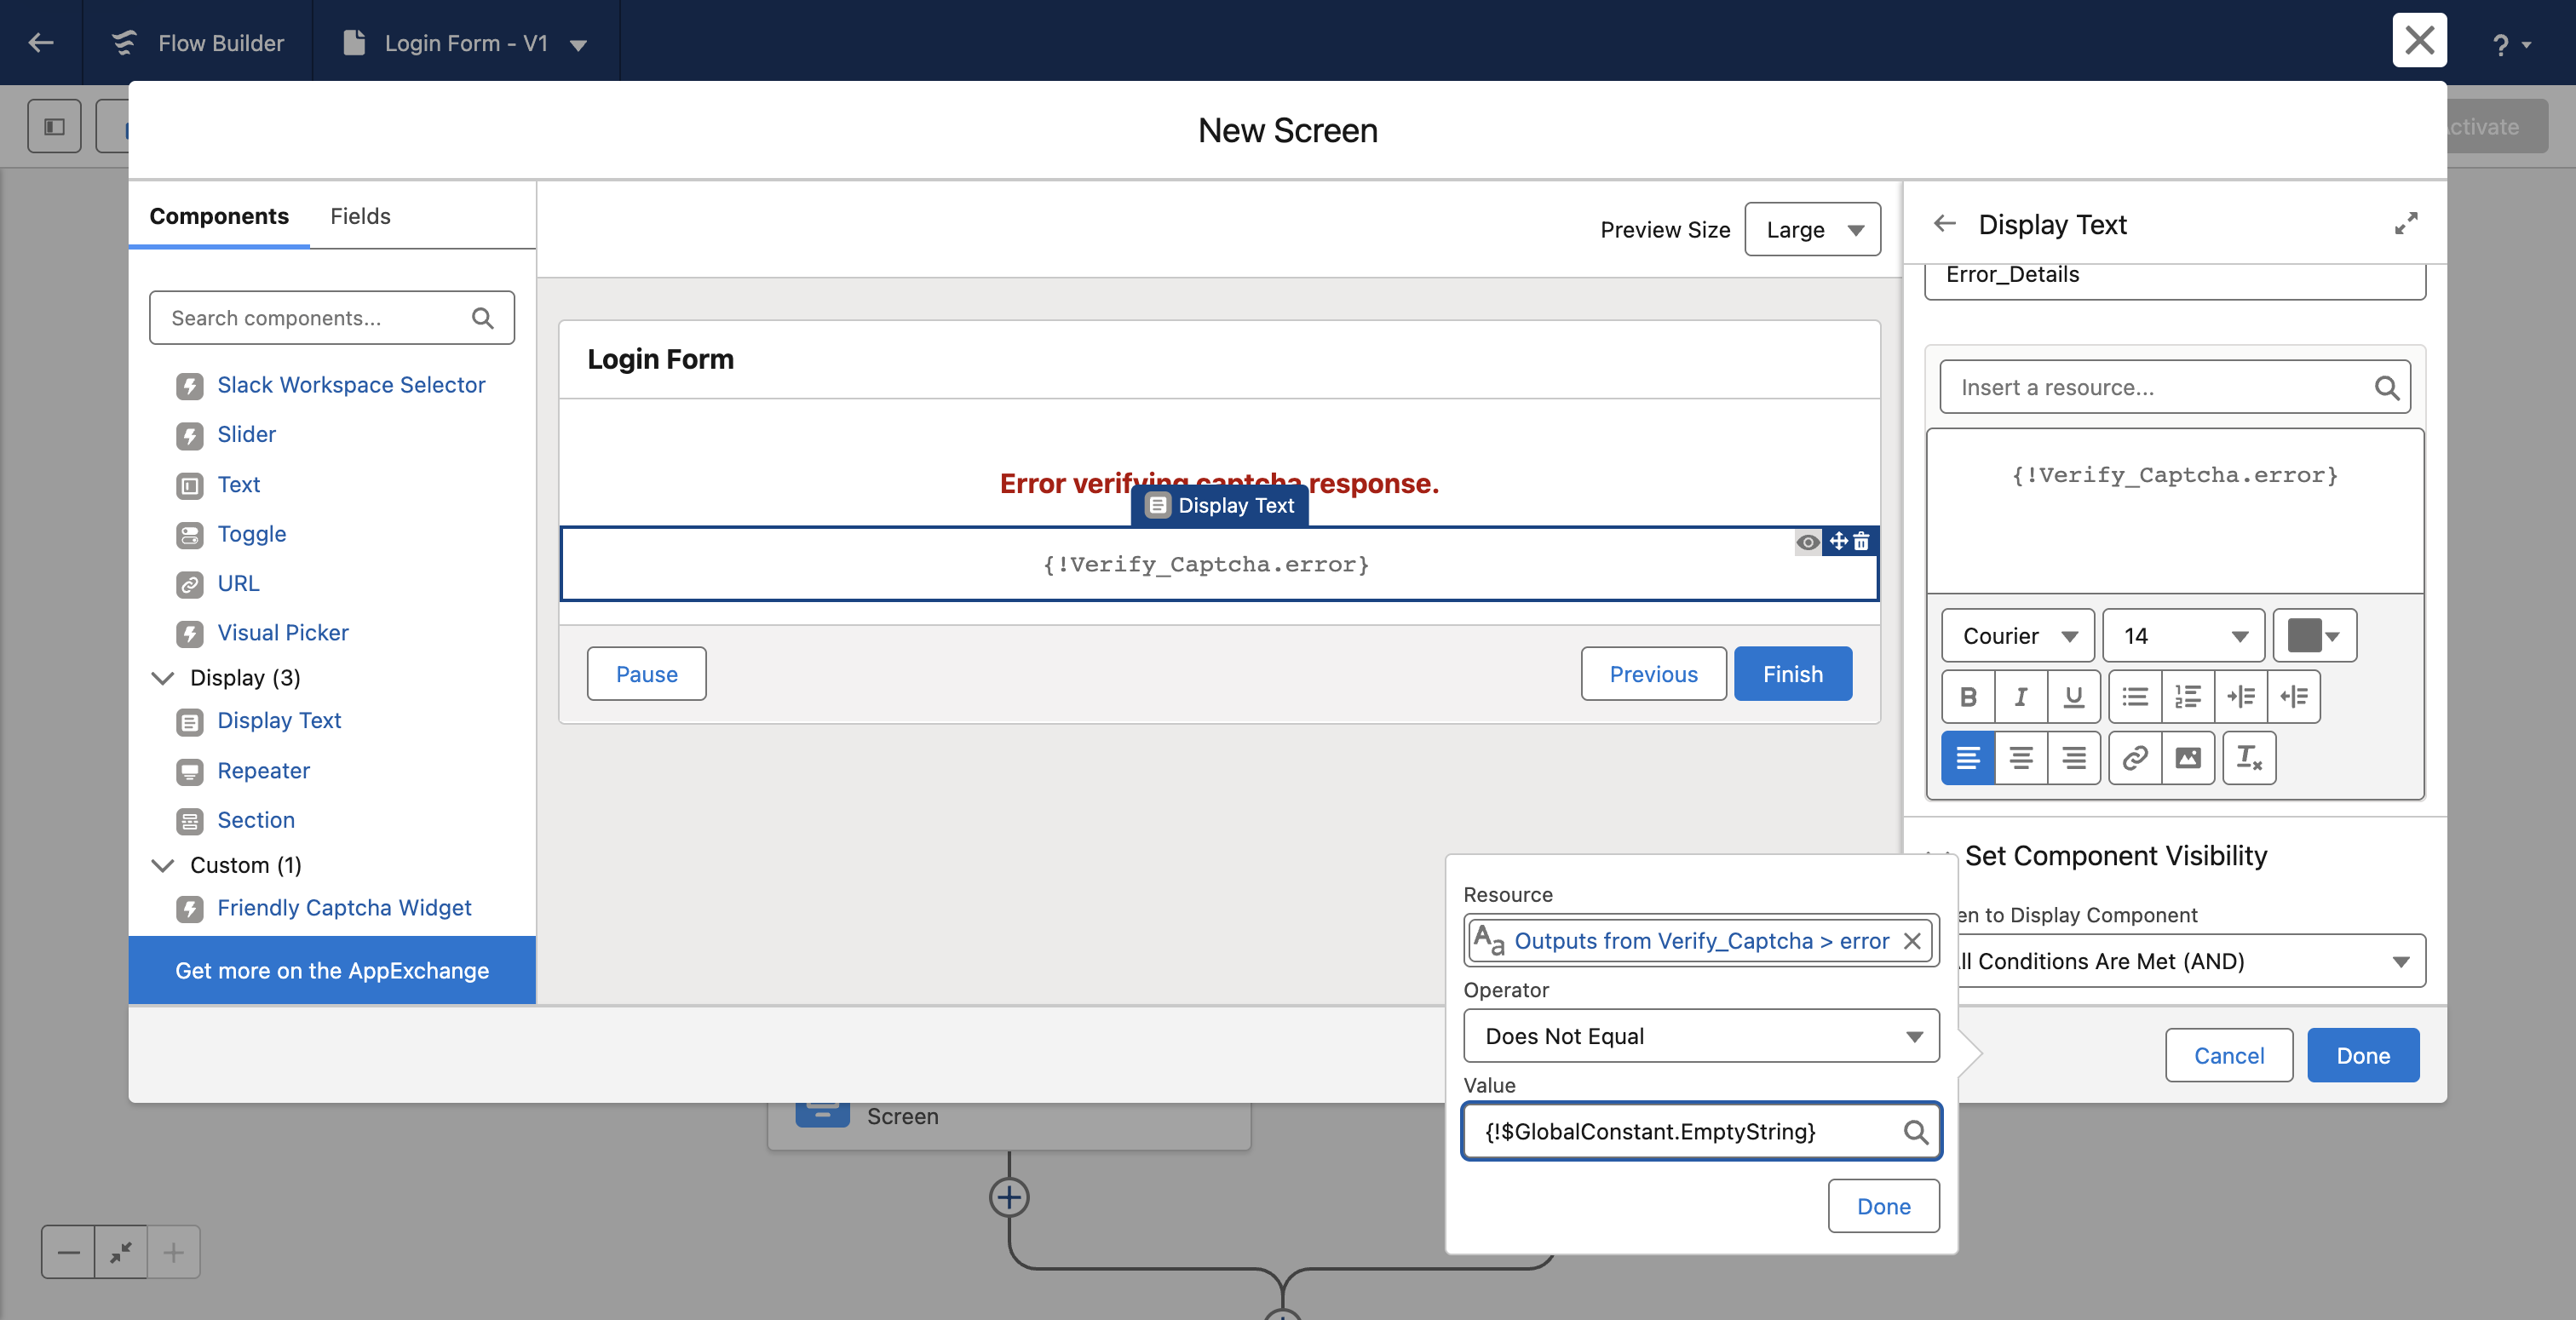This screenshot has height=1320, width=2576.
Task: Toggle Italic formatting
Action: coord(2021,697)
